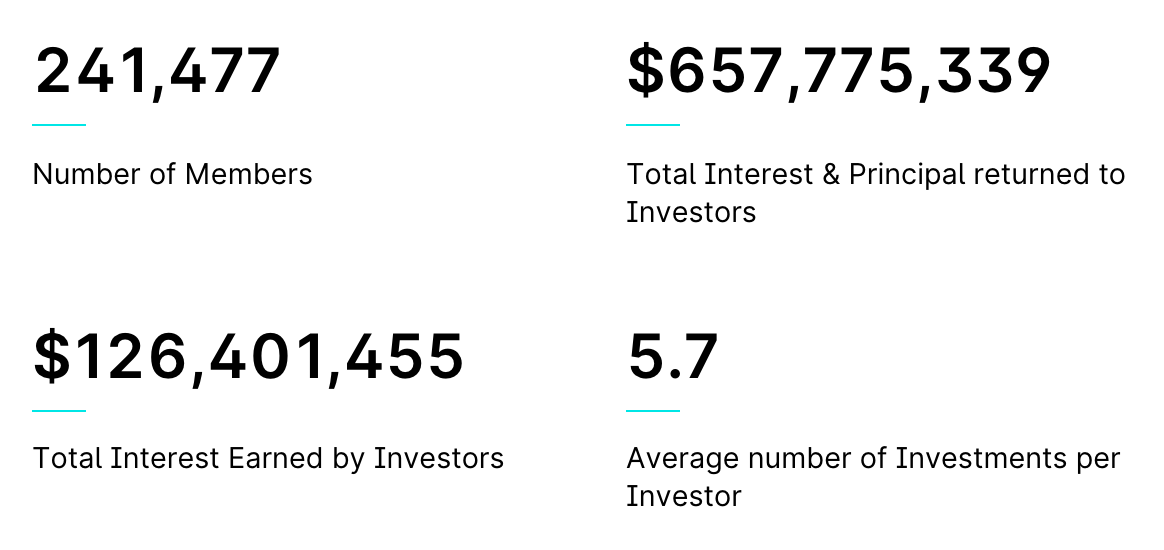Select Total Interest & Principal returned text

[x=876, y=193]
